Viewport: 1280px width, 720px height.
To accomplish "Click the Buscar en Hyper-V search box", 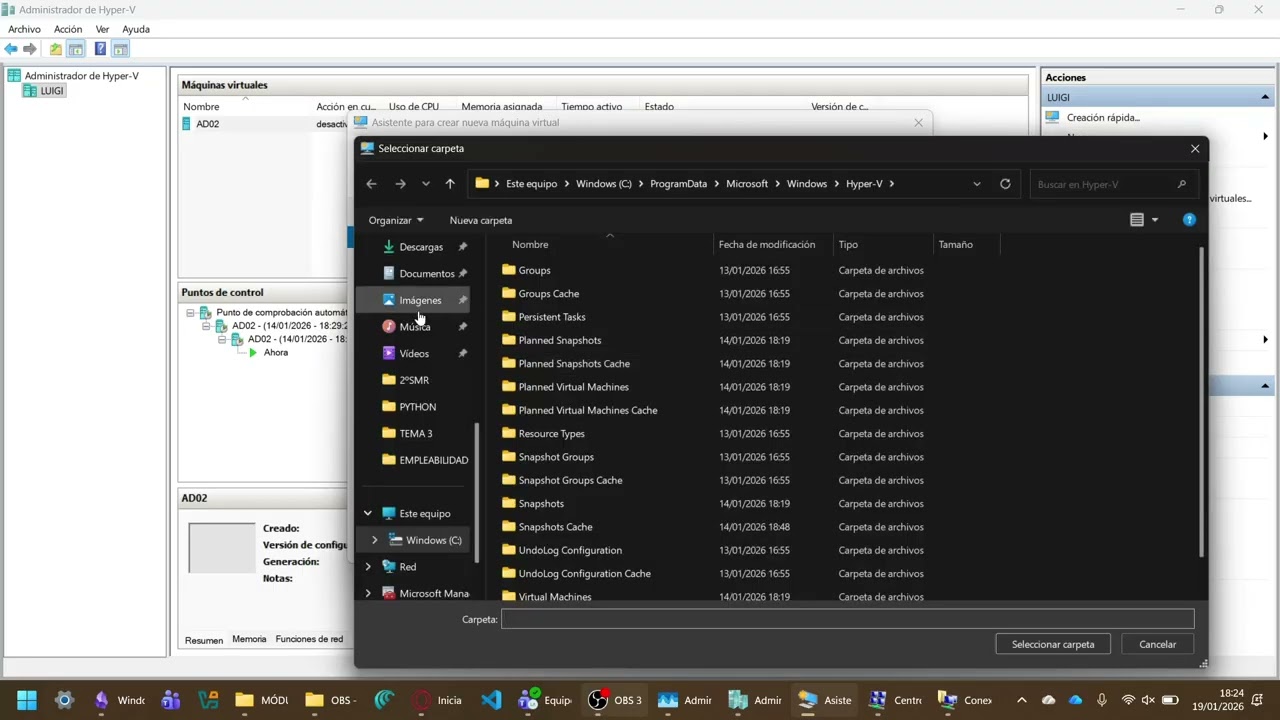I will [1113, 184].
